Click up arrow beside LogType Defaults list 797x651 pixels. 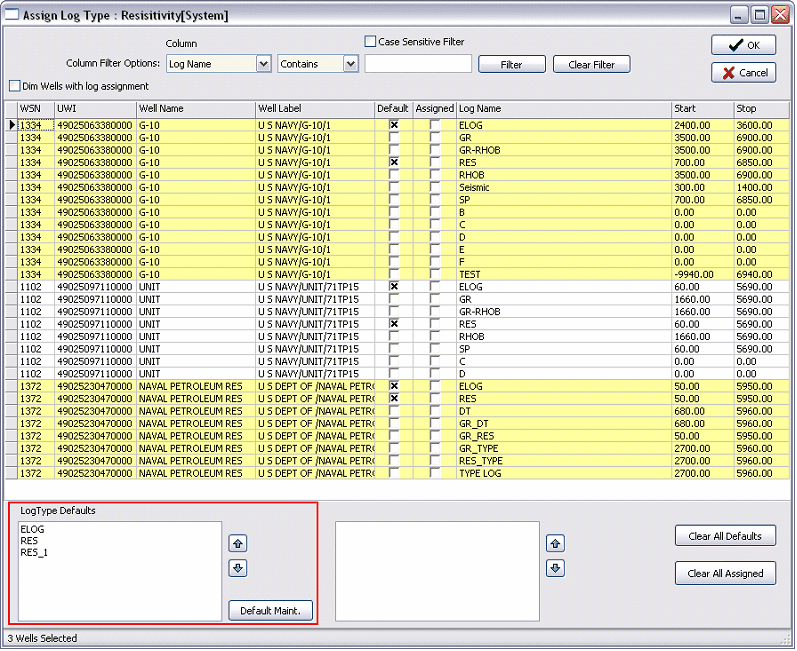coord(238,544)
